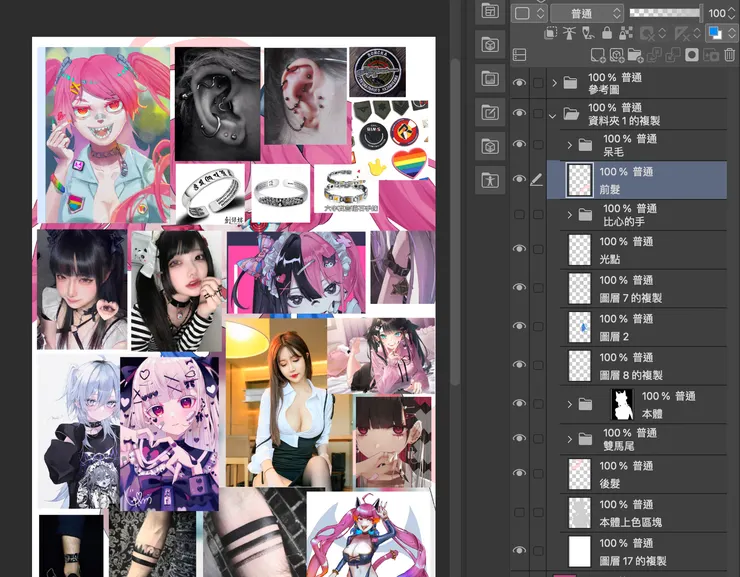Open the lower cube folder icon in sidebar

point(490,146)
